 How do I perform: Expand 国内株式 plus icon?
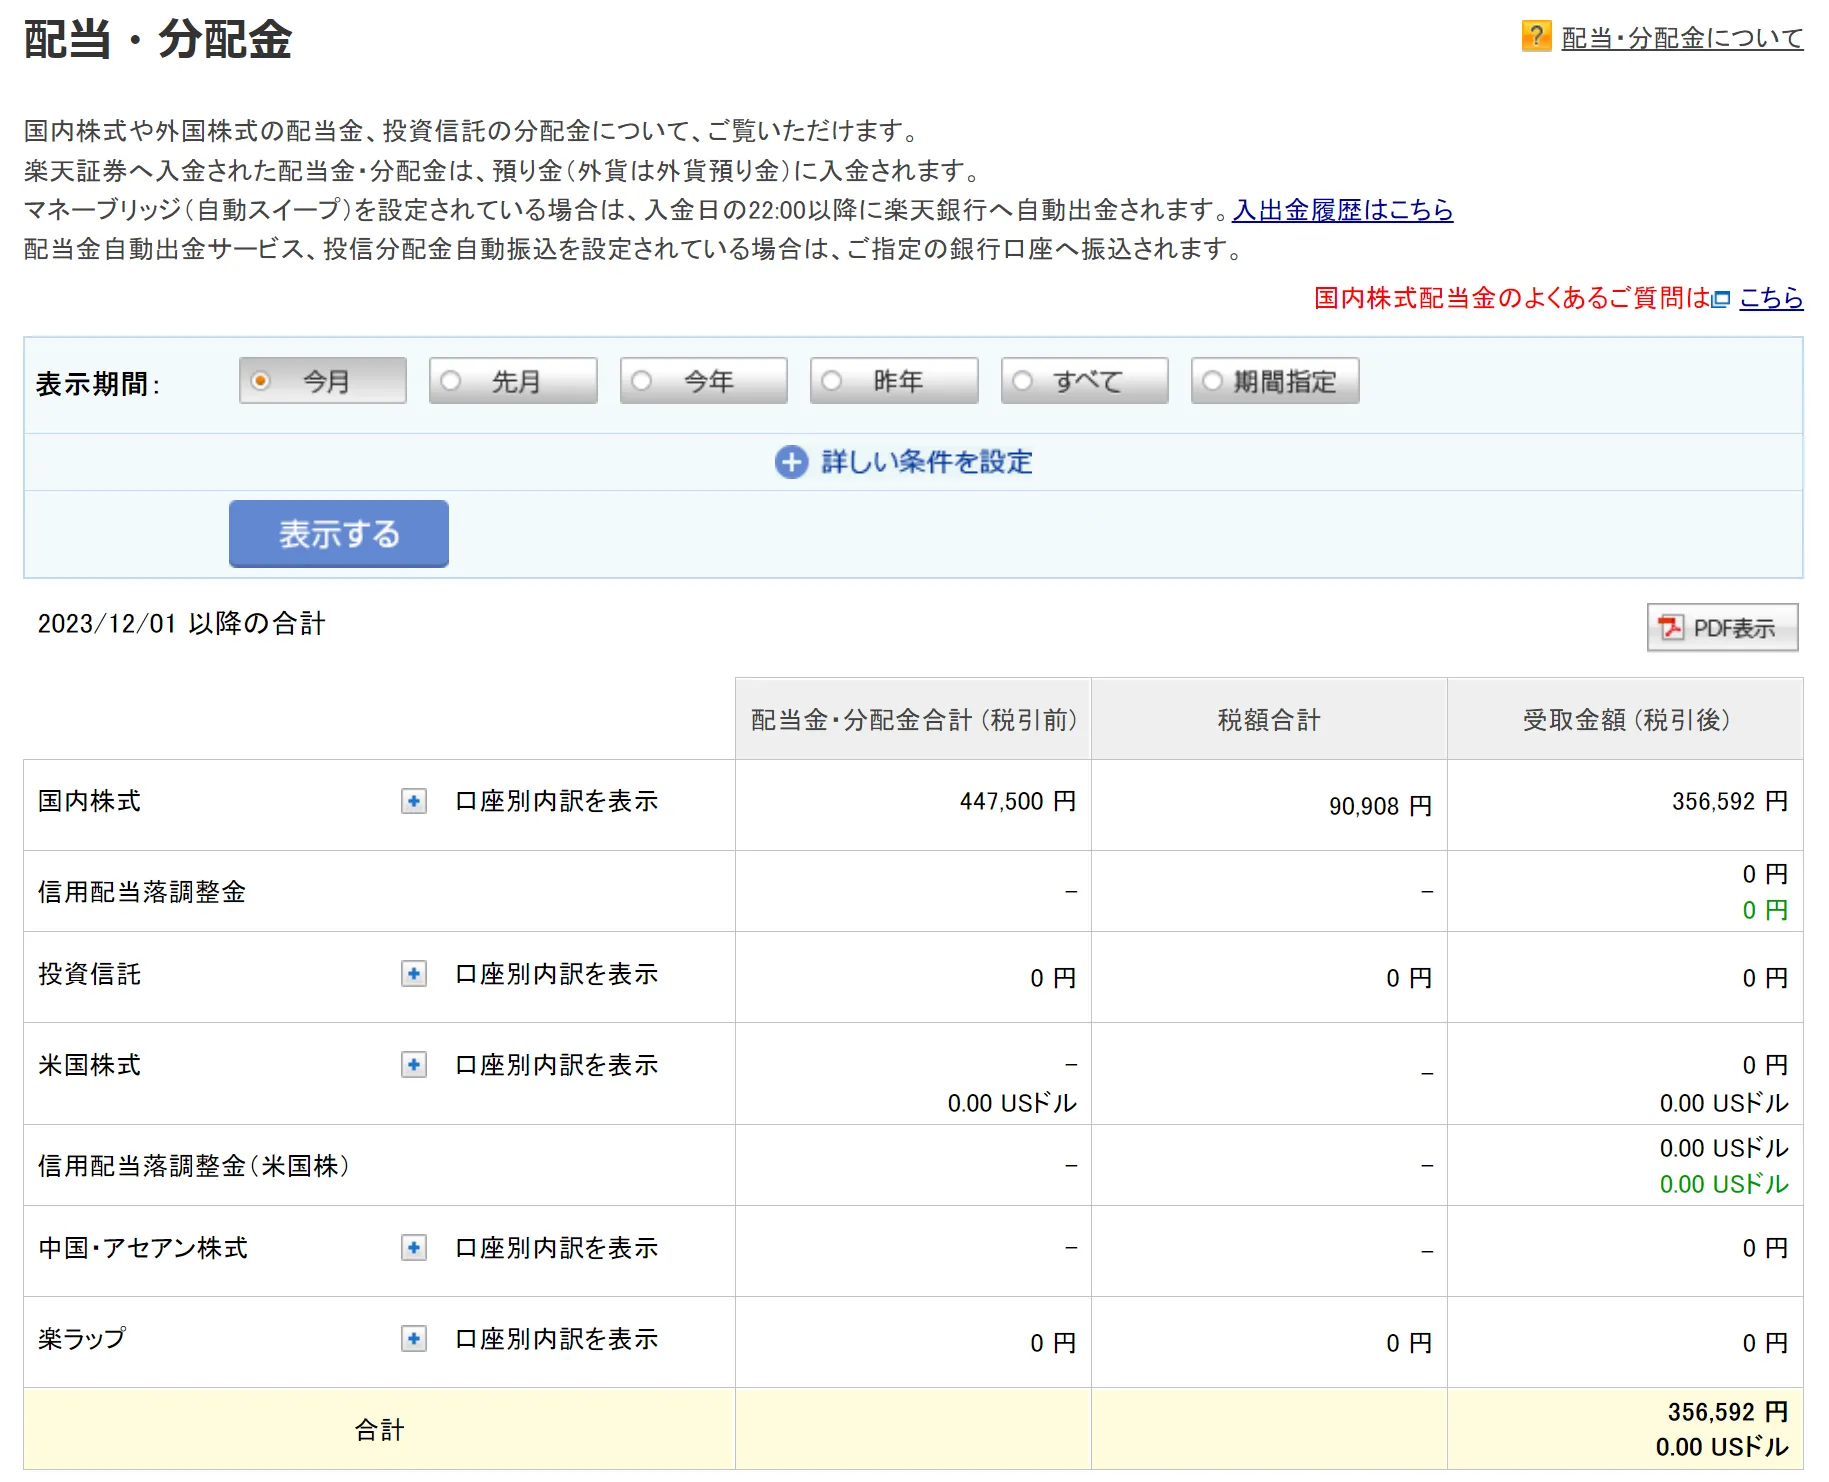tap(414, 801)
